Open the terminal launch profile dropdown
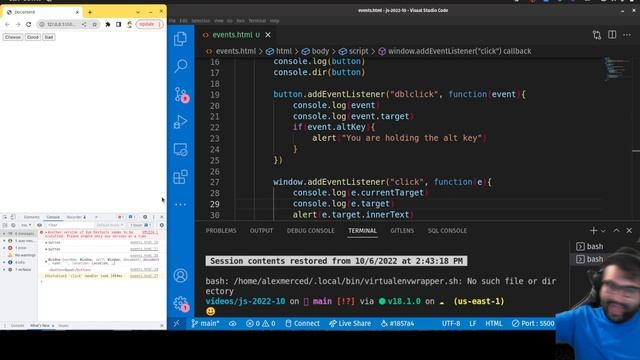 [x=603, y=231]
